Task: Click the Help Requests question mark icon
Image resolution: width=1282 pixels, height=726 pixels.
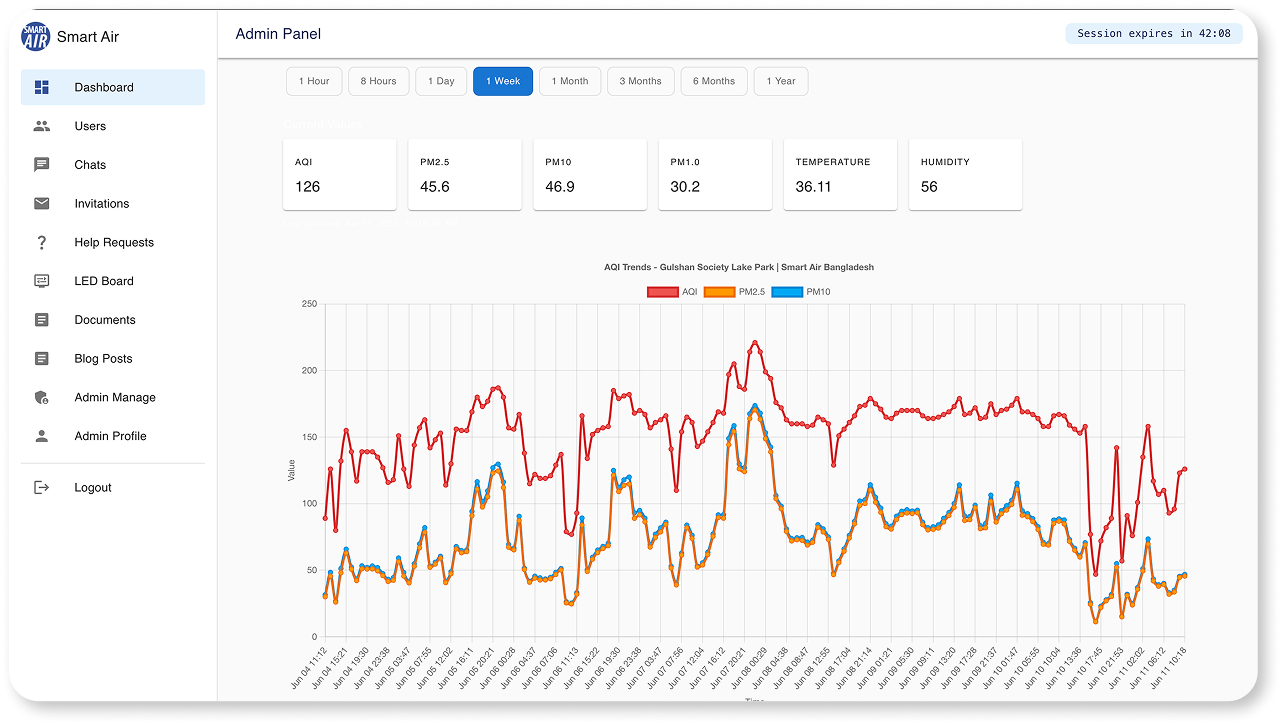Action: click(x=42, y=242)
